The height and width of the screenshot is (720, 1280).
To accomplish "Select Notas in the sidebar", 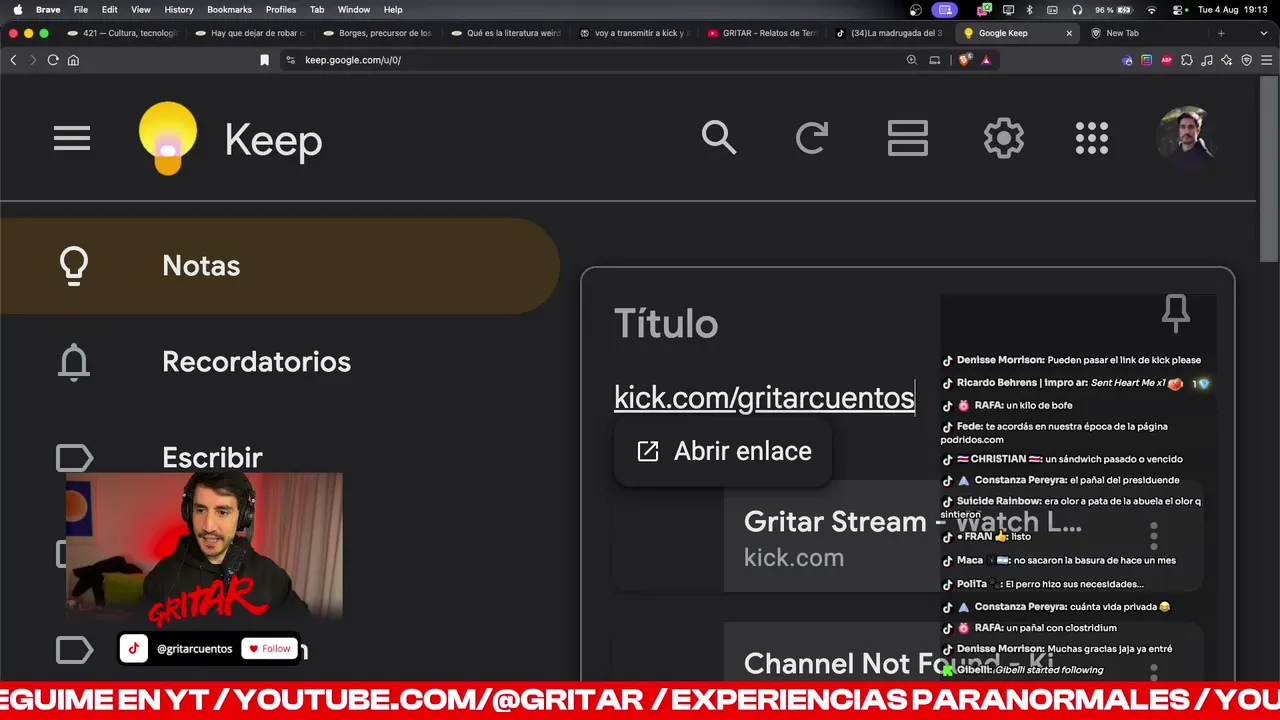I will tap(280, 266).
